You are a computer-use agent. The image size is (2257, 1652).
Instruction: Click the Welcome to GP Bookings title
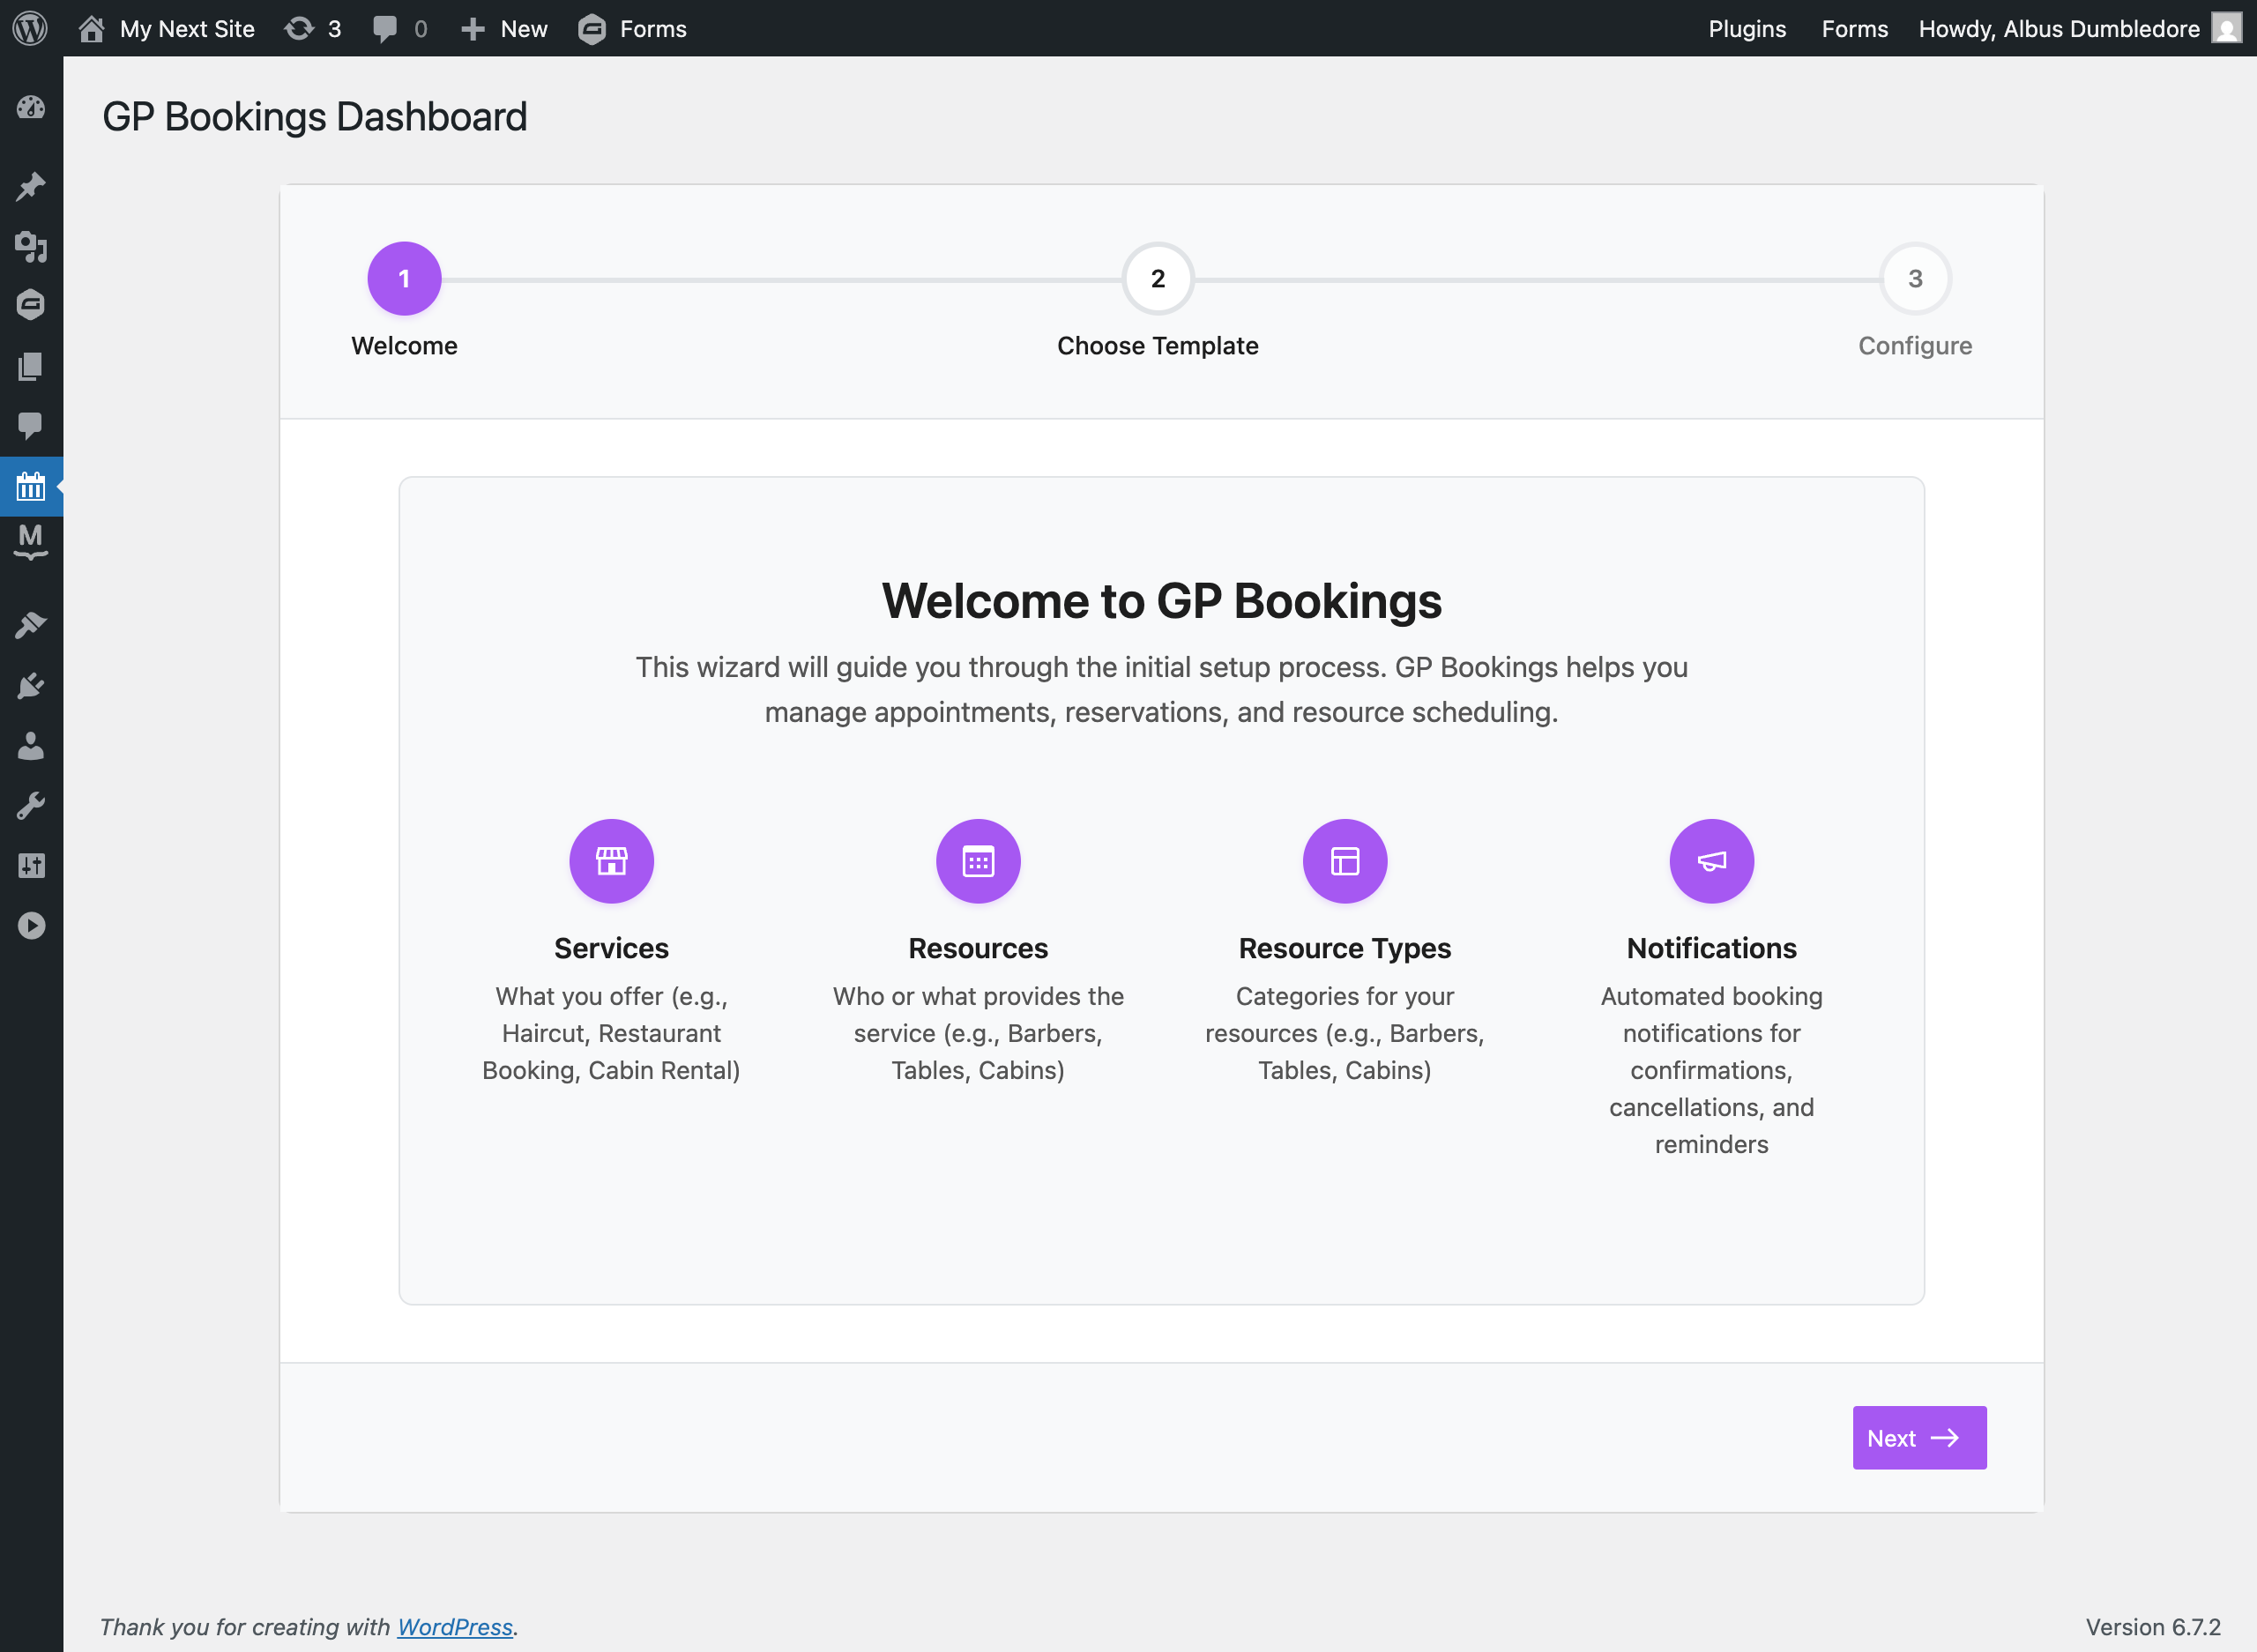click(x=1162, y=601)
